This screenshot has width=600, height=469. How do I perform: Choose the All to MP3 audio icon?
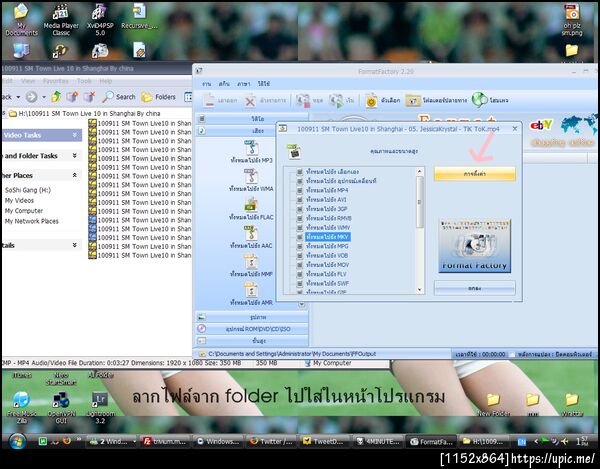click(x=251, y=148)
